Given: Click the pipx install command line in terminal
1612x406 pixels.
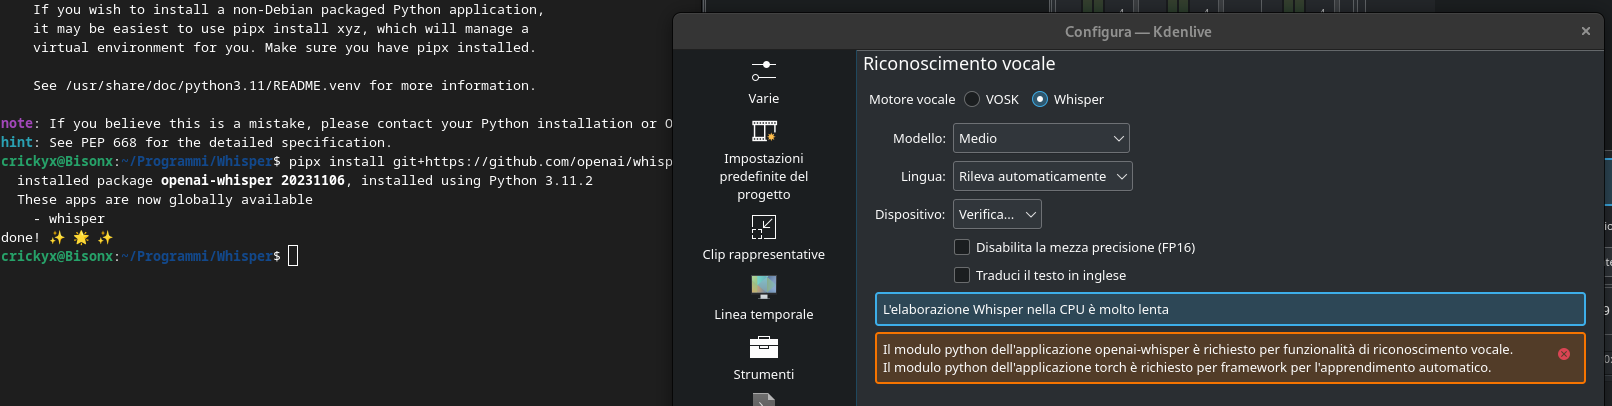Looking at the screenshot, I should pos(481,162).
